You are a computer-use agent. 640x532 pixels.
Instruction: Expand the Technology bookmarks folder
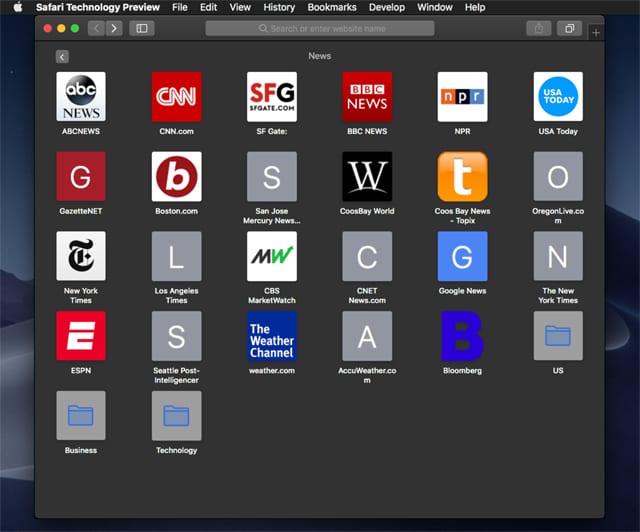click(x=176, y=415)
